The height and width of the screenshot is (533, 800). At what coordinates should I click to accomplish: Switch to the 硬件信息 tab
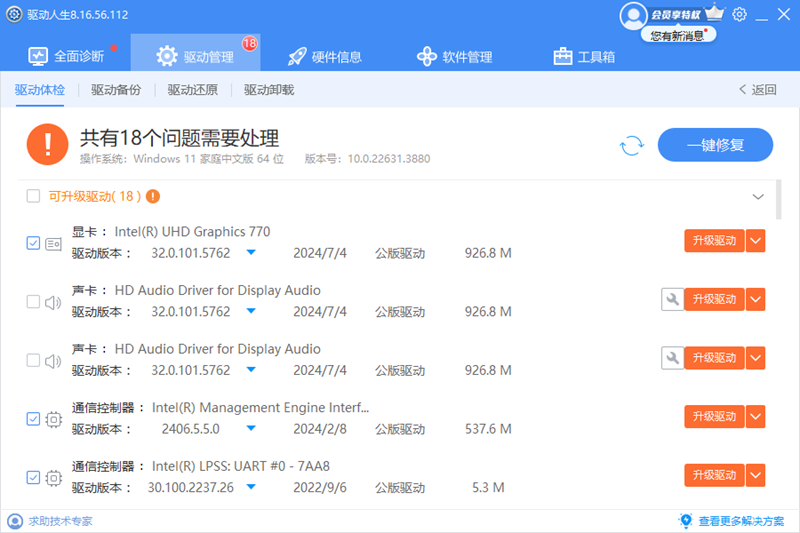coord(324,56)
